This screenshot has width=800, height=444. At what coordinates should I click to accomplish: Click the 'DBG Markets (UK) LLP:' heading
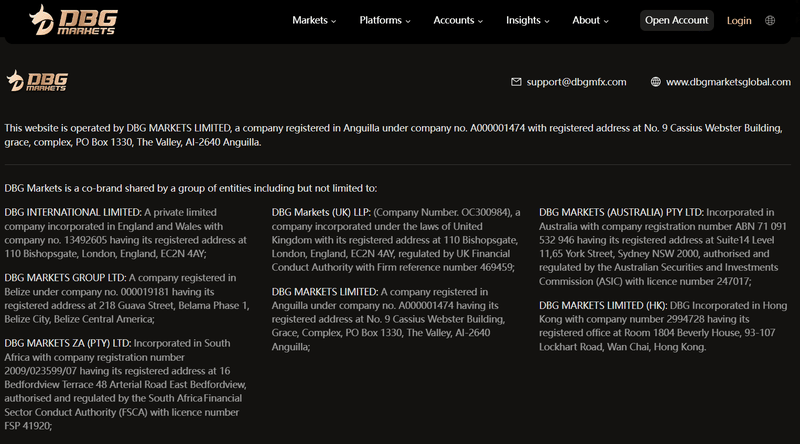coord(321,212)
